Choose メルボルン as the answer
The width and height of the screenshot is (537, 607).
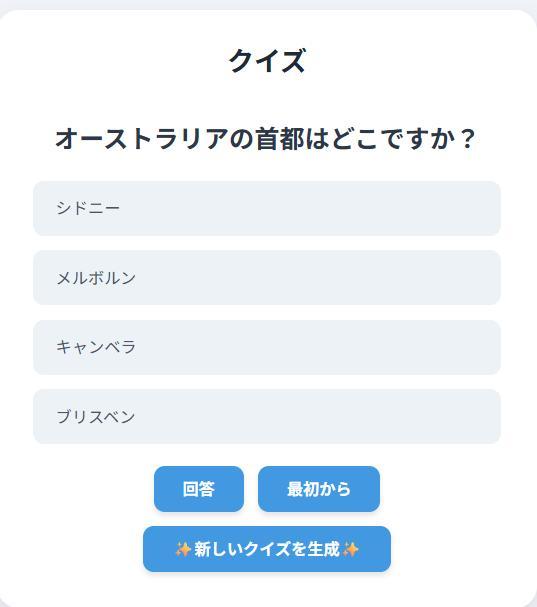(267, 278)
